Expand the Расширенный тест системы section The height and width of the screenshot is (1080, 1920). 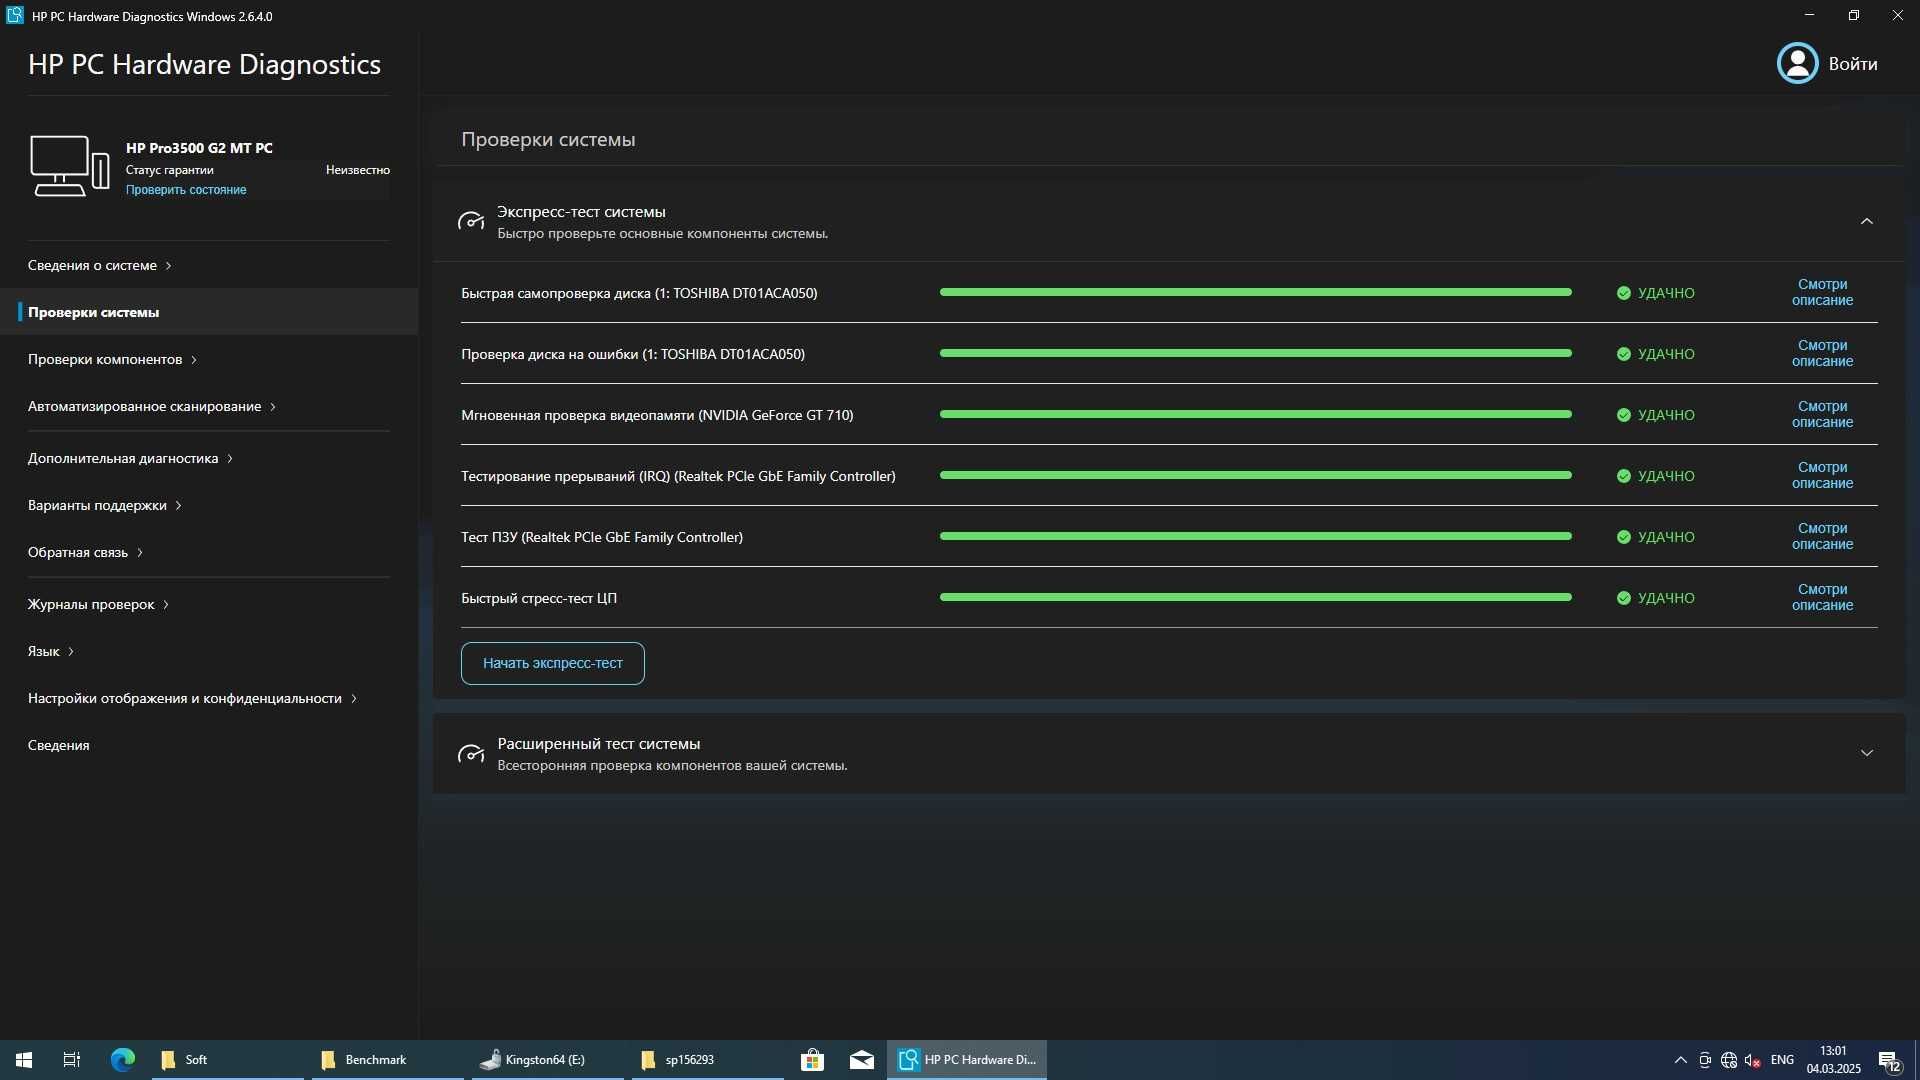1866,753
